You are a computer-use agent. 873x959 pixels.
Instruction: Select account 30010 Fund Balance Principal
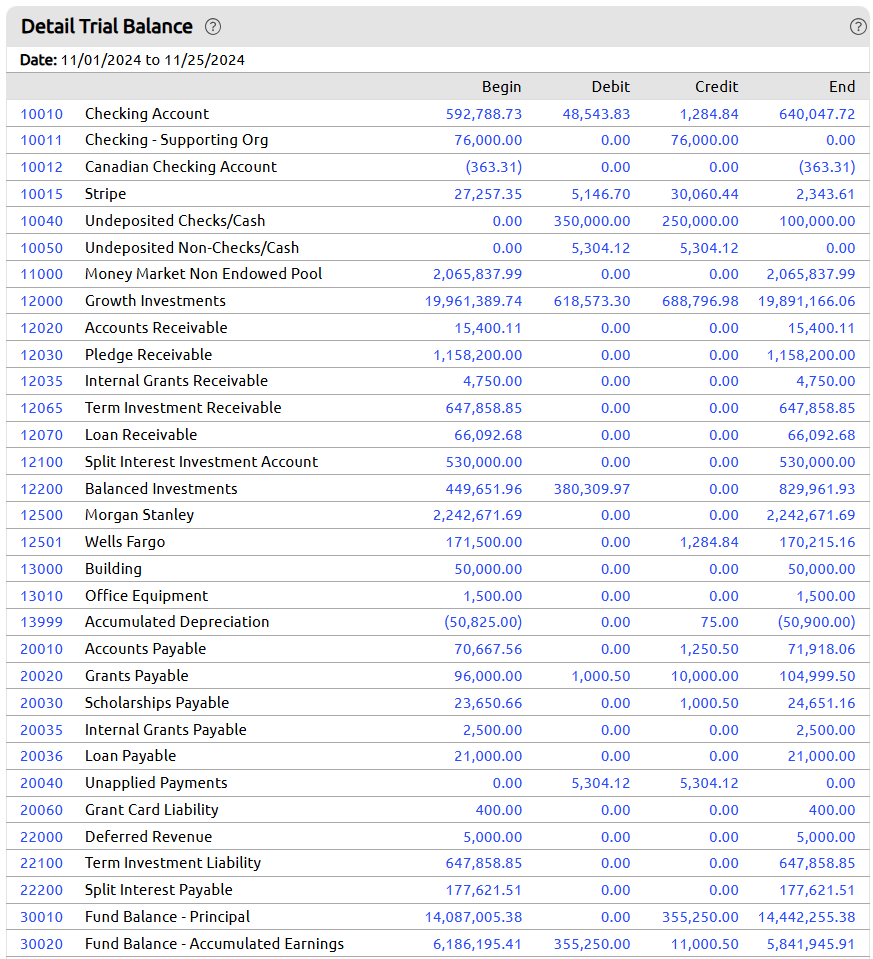tap(42, 917)
